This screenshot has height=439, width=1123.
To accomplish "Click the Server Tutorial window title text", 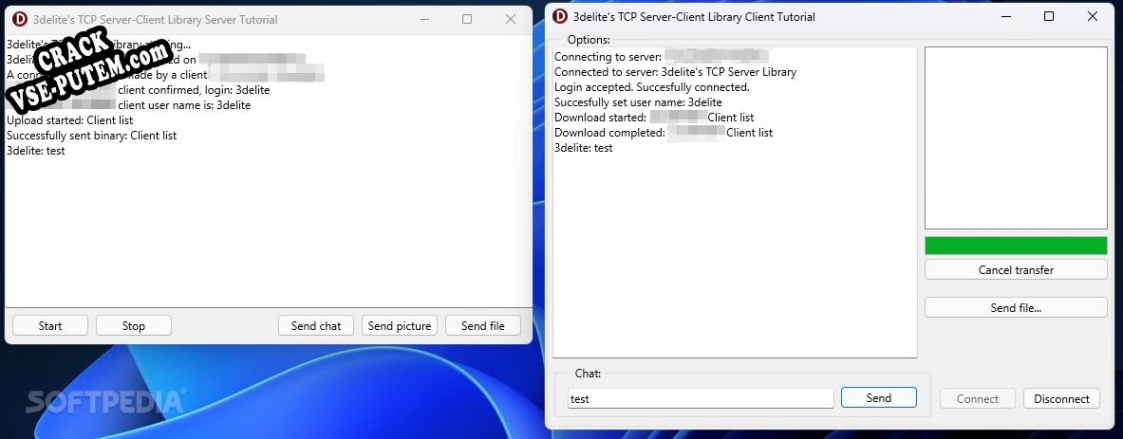I will coord(155,20).
